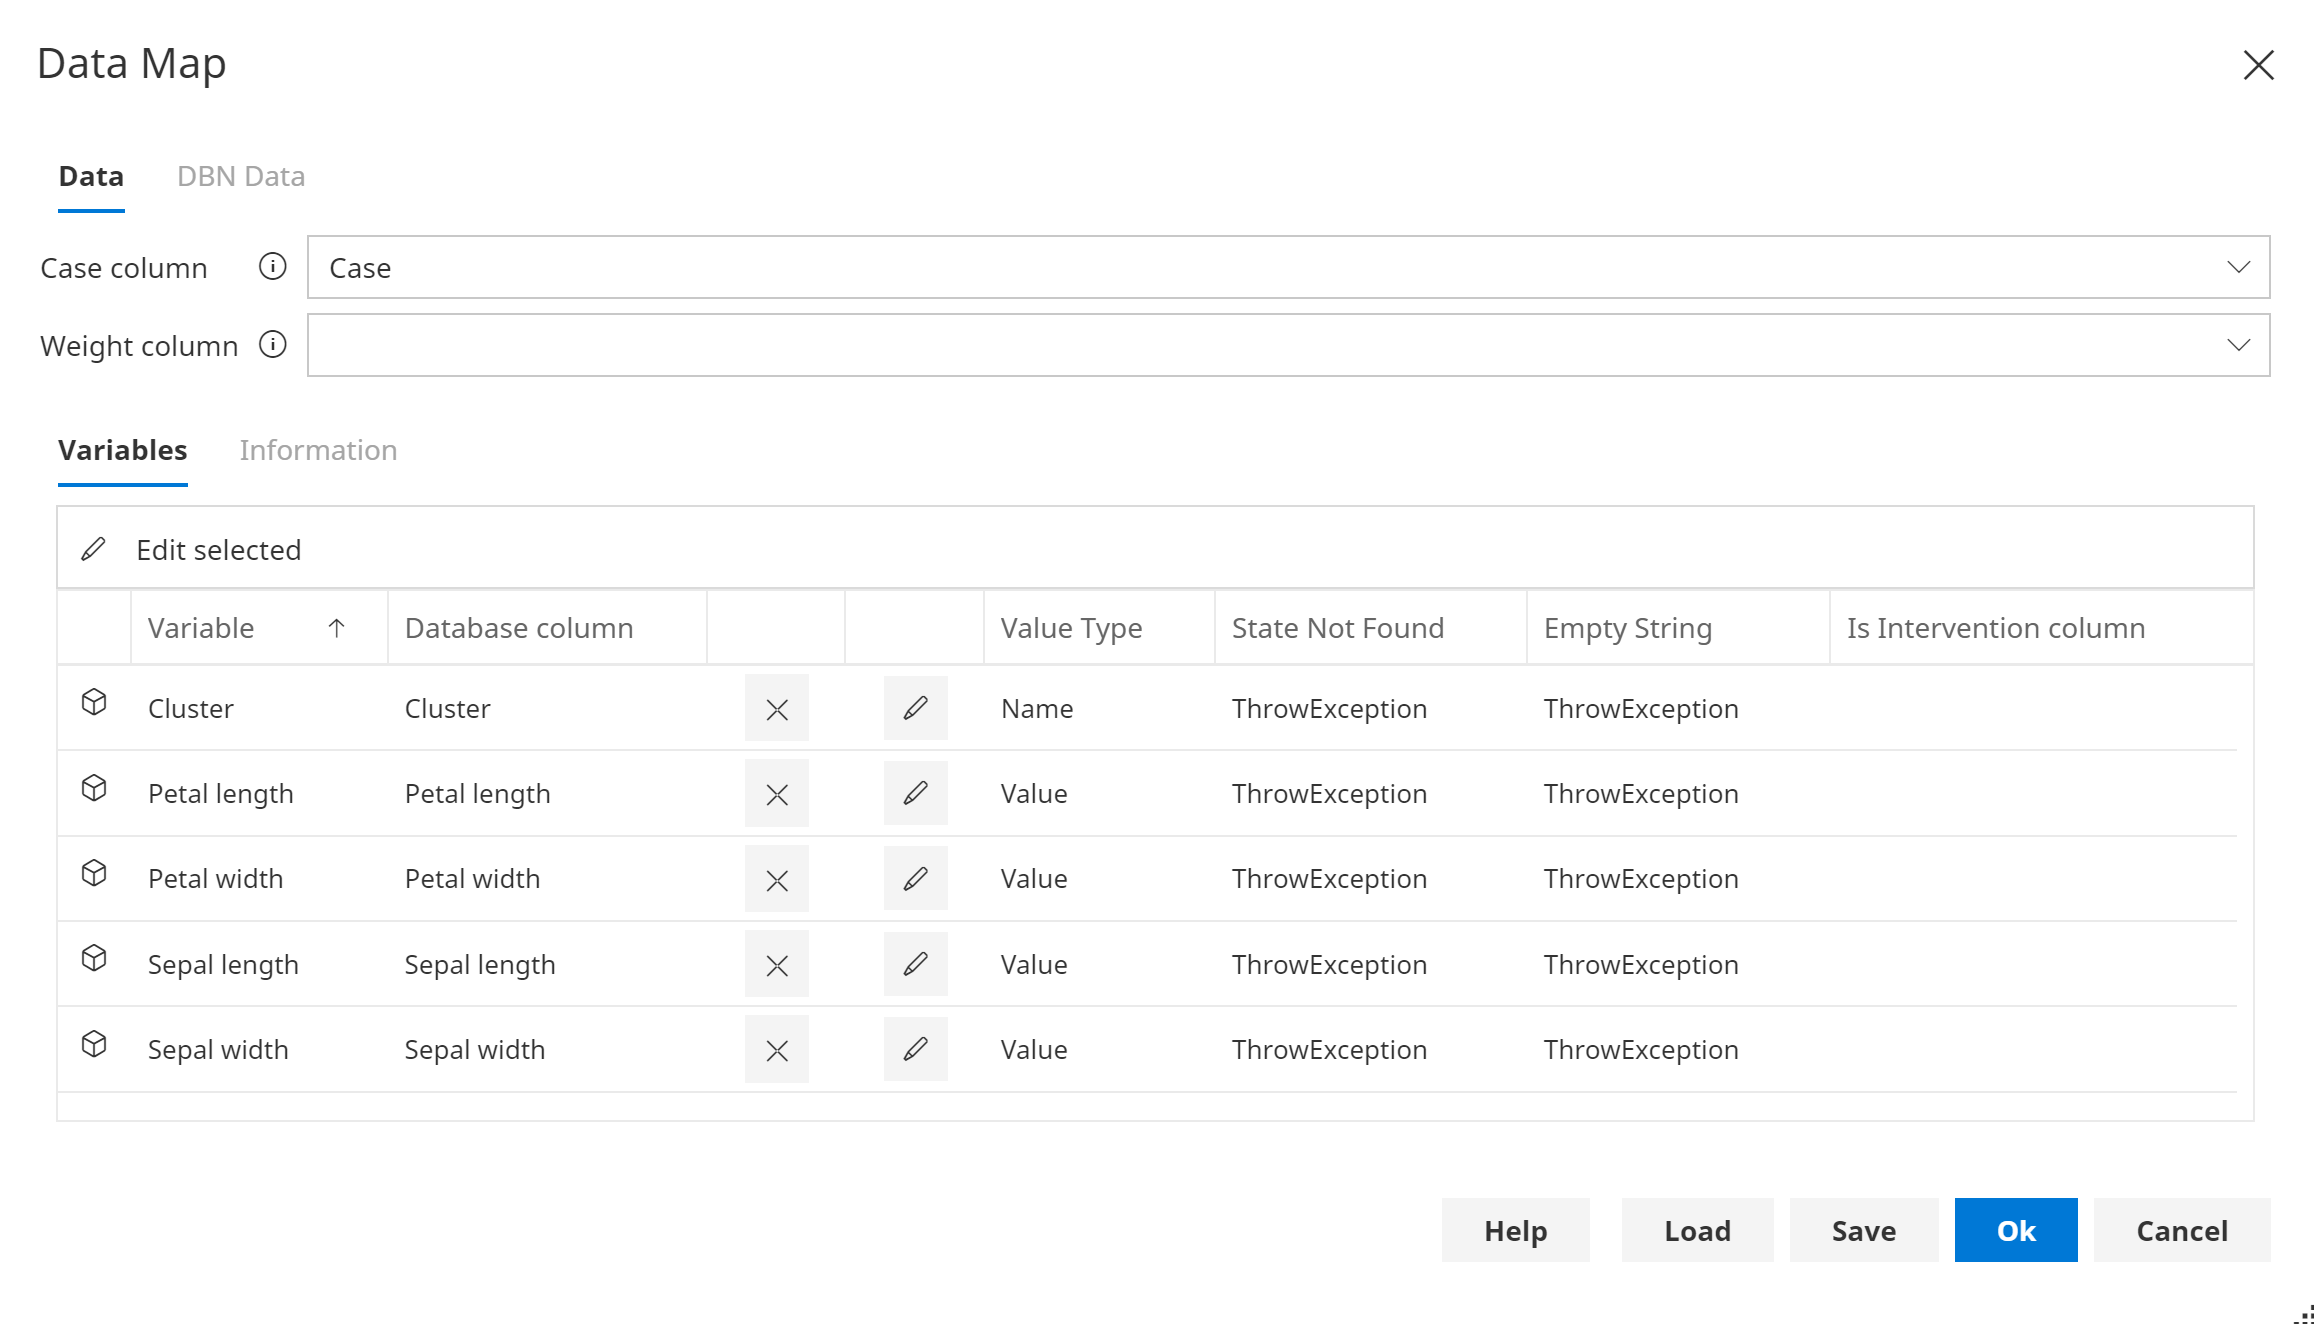Click the Petal width variable node icon
The height and width of the screenshot is (1324, 2314).
pyautogui.click(x=94, y=876)
